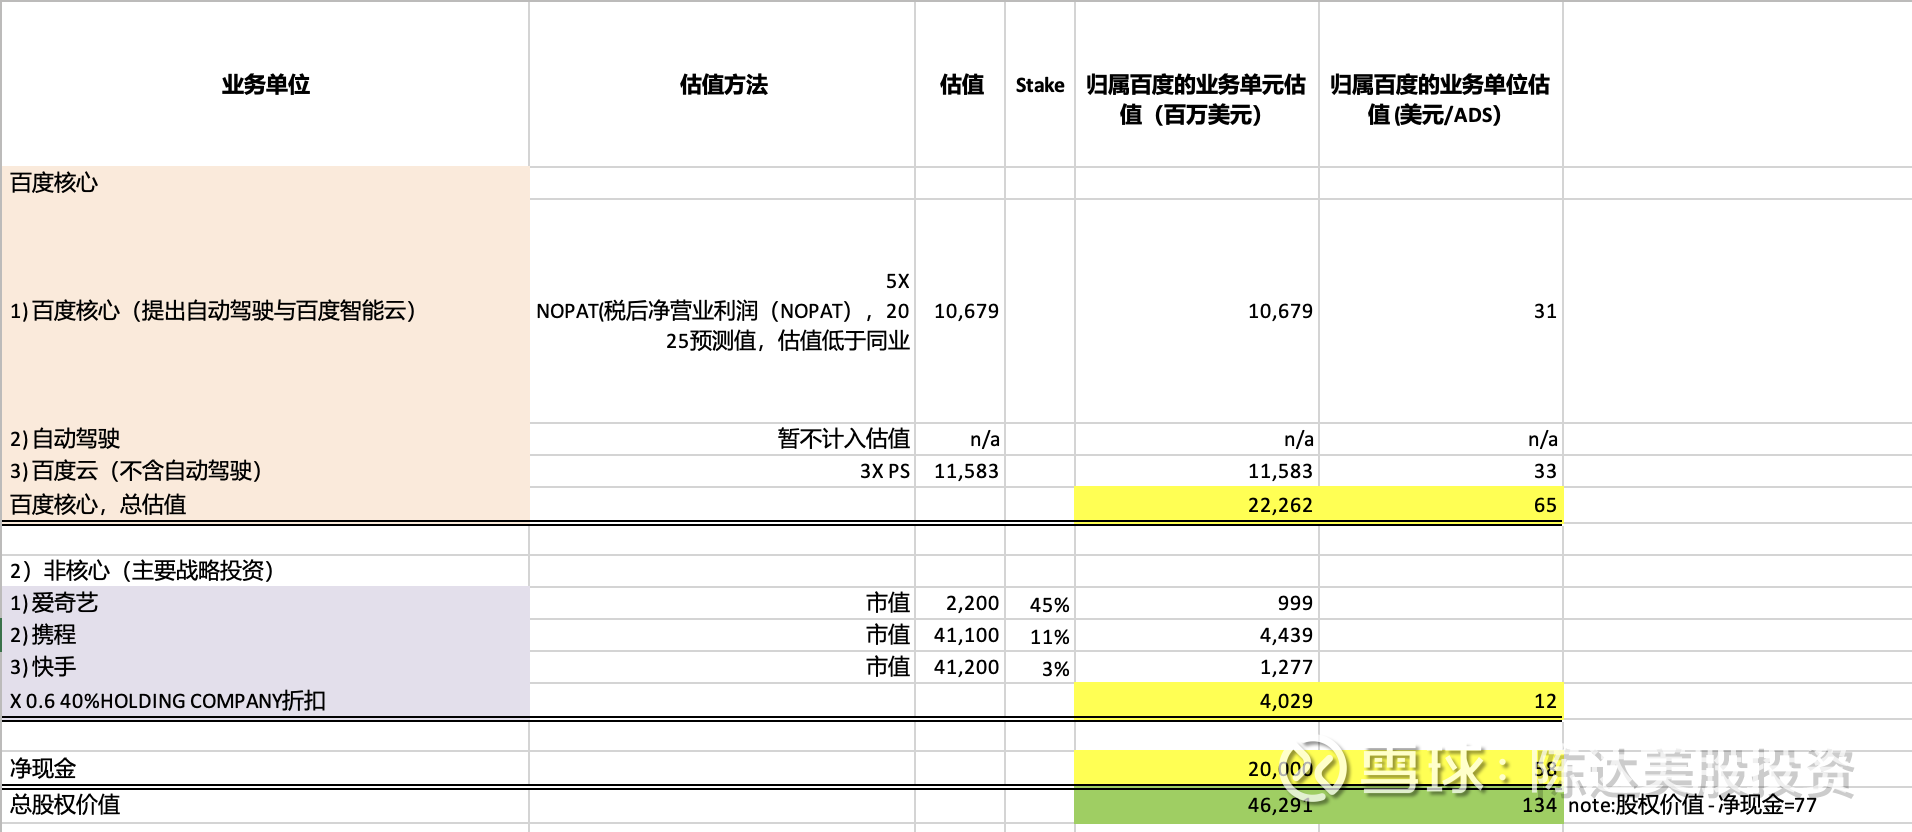Select highlighted total 22,262
Screen dimensions: 1912x832
coord(1196,504)
